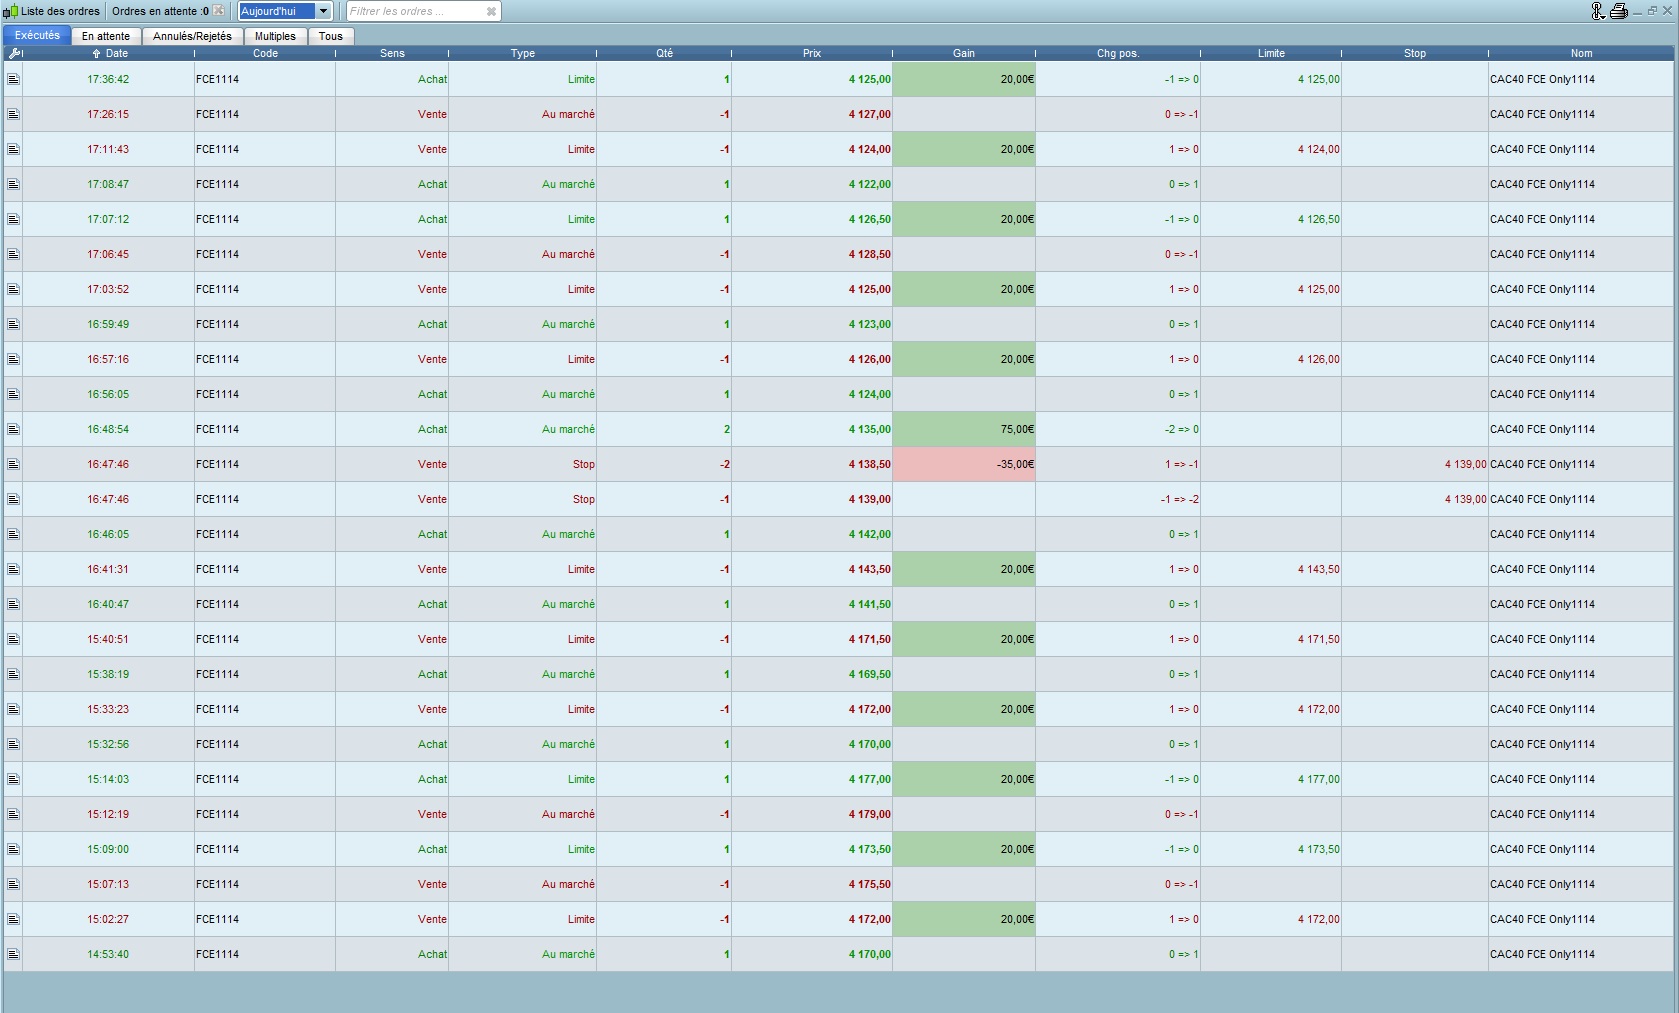
Task: Click the wrench column settings icon
Action: pyautogui.click(x=14, y=53)
